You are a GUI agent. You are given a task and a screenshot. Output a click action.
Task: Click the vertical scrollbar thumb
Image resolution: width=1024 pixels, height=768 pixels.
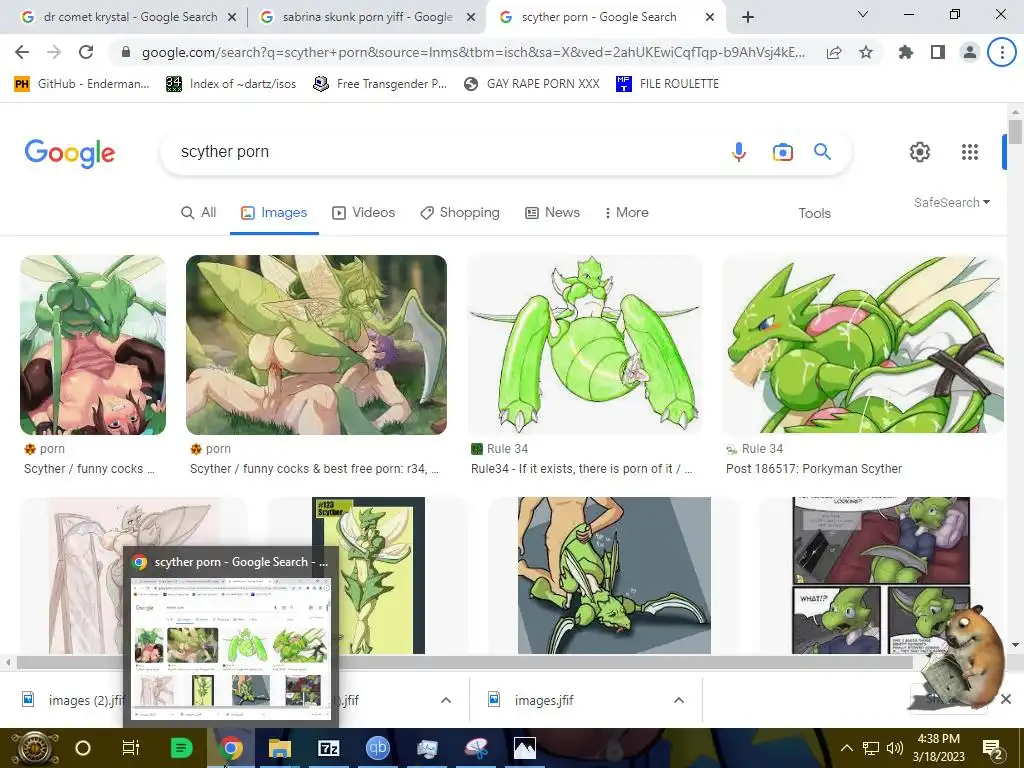pos(1015,132)
